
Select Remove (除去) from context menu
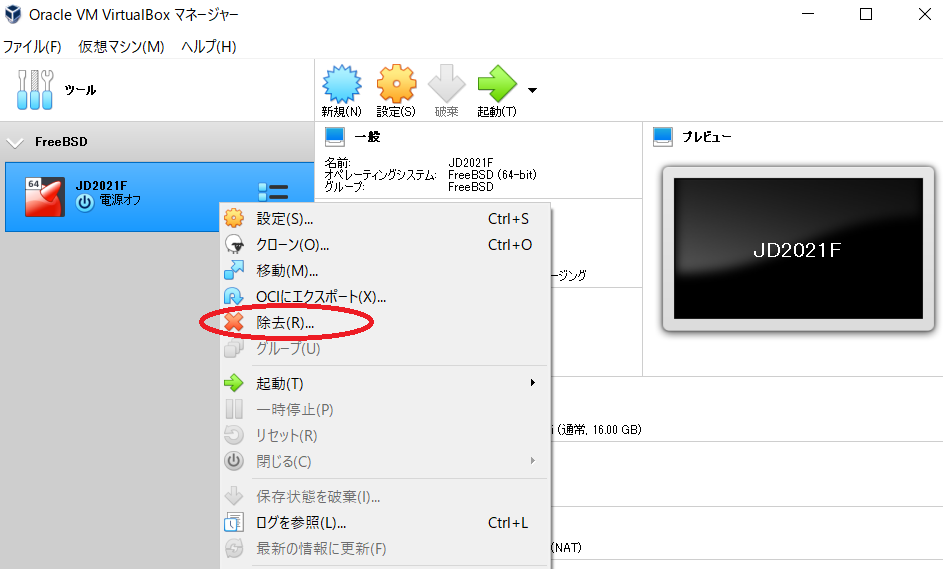click(285, 322)
